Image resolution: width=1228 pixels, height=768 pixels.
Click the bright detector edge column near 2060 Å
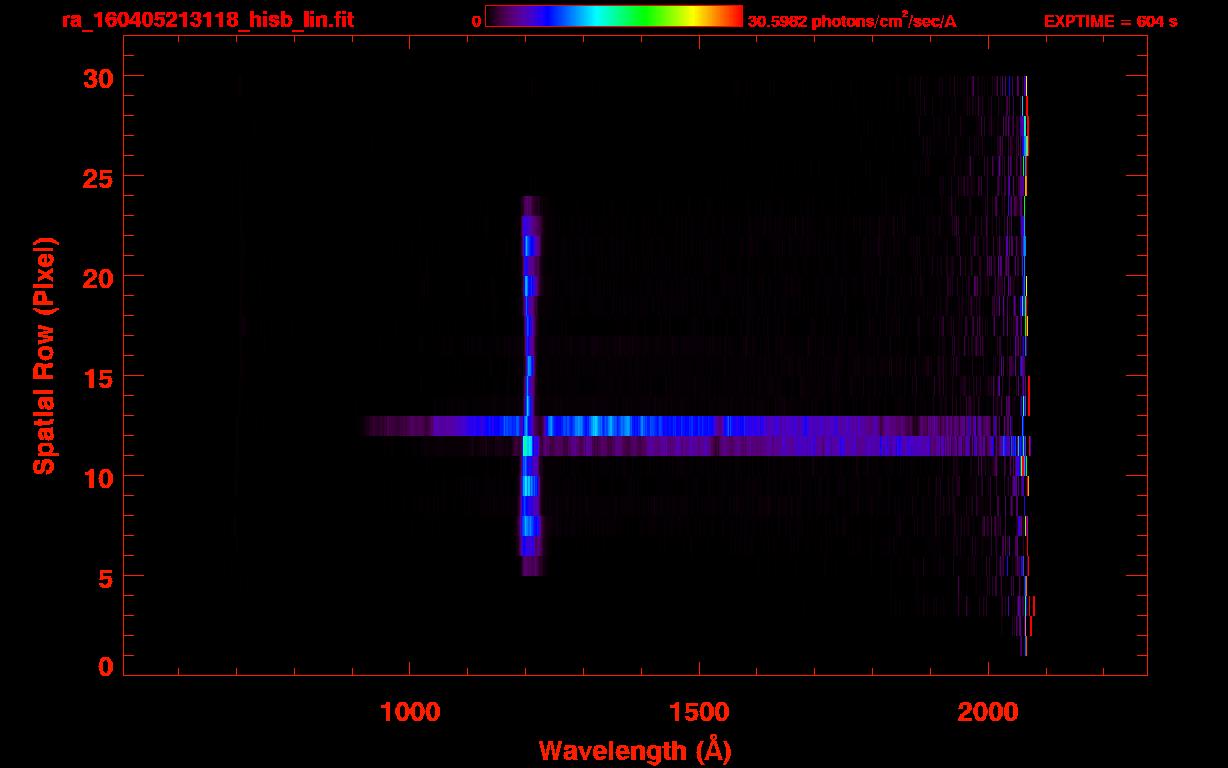point(1024,365)
